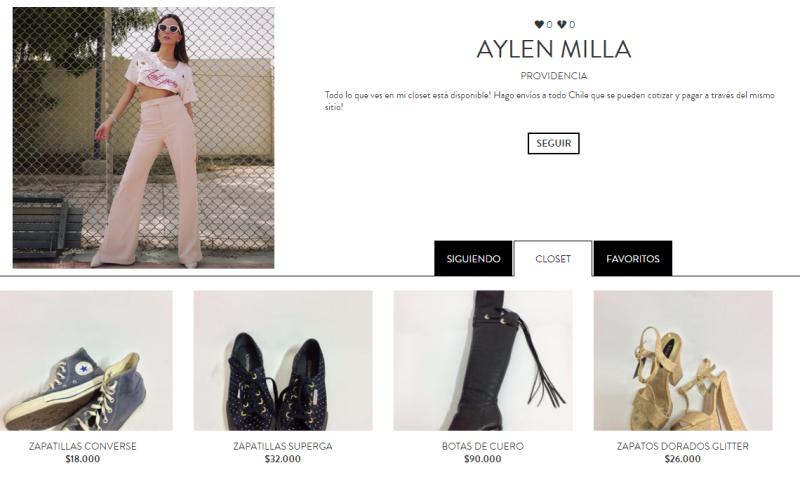Switch to the Closet tab
This screenshot has width=800, height=477.
click(553, 259)
